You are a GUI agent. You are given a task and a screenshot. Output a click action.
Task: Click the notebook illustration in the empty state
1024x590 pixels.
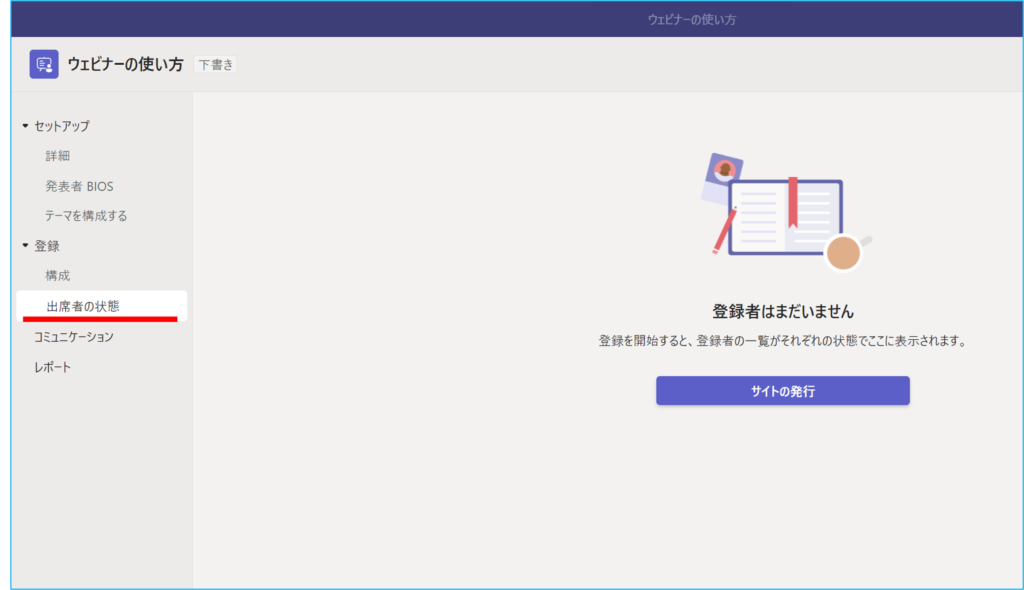click(785, 216)
